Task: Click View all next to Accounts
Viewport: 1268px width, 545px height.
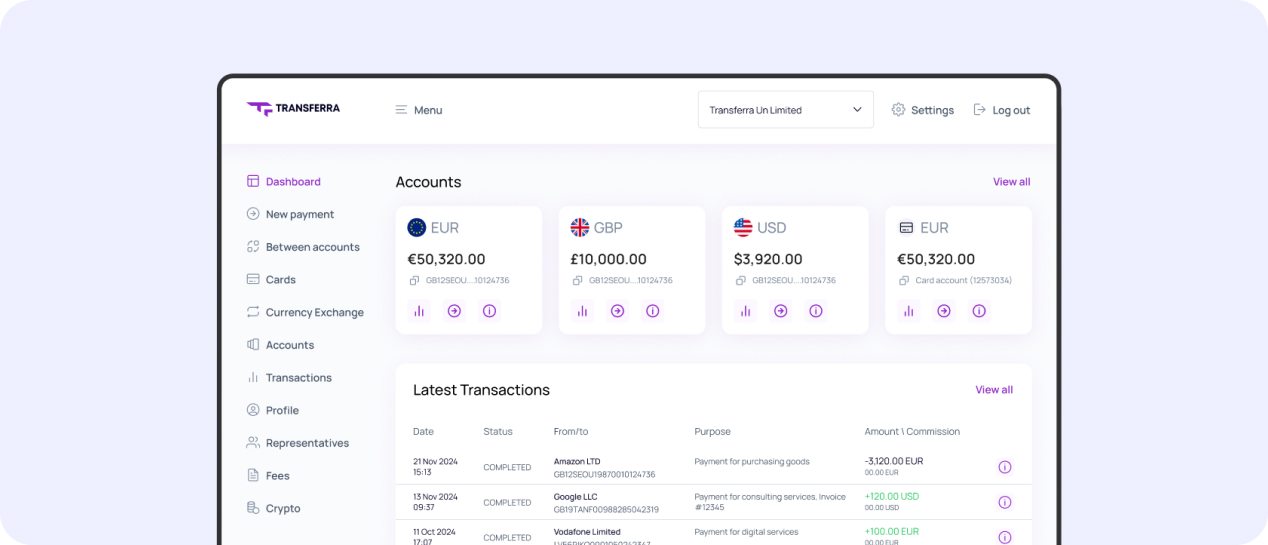Action: coord(1011,182)
